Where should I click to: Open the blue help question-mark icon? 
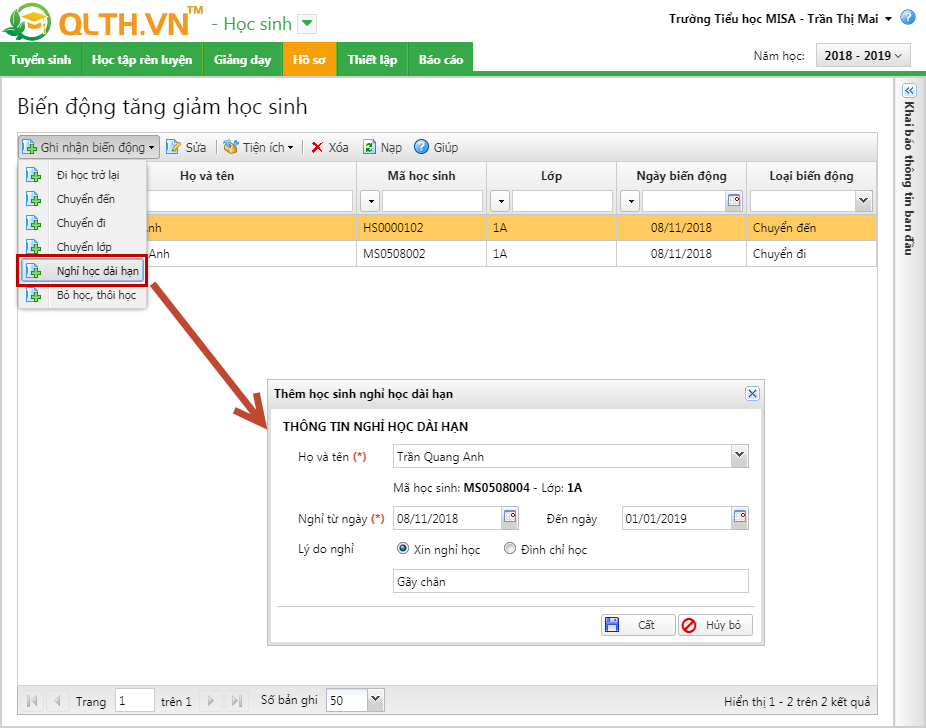pos(908,18)
